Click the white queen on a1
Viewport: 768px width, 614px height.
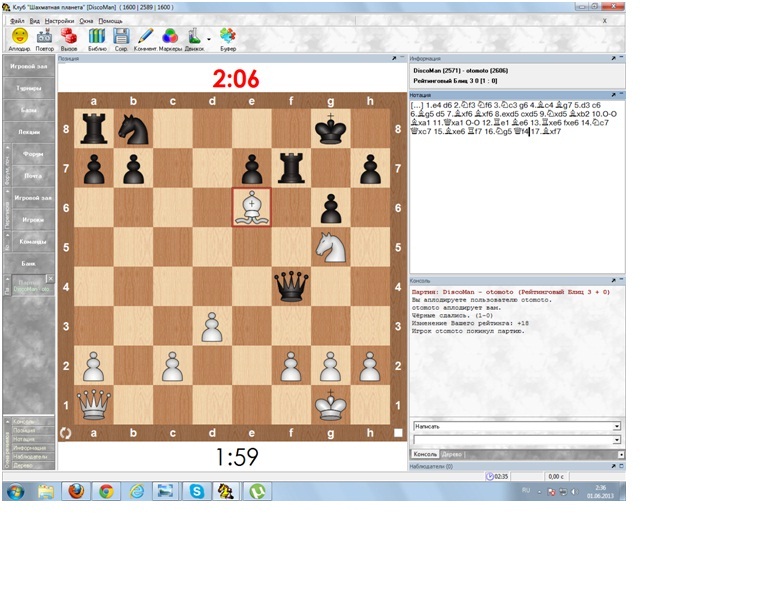(94, 404)
